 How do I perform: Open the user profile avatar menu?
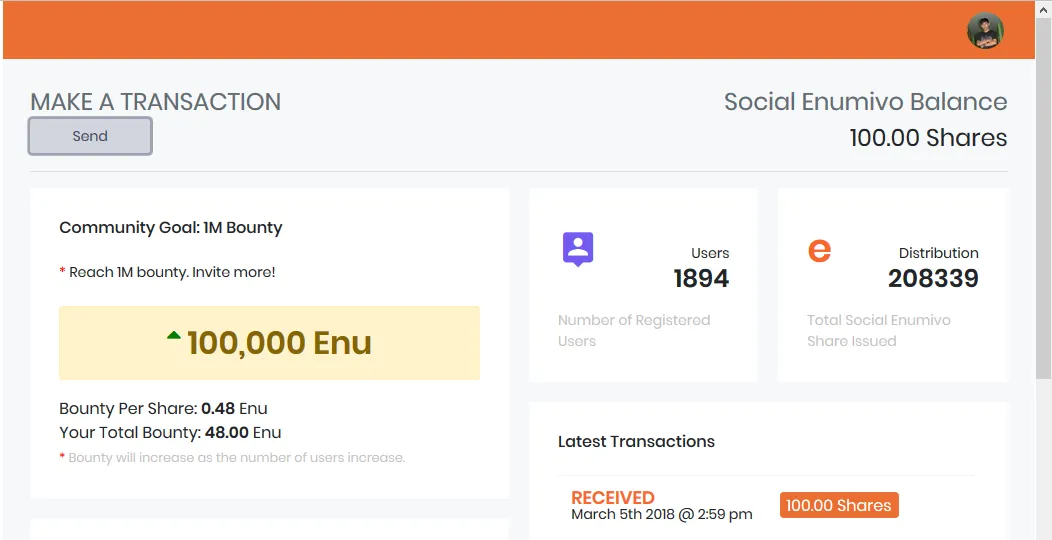point(985,30)
